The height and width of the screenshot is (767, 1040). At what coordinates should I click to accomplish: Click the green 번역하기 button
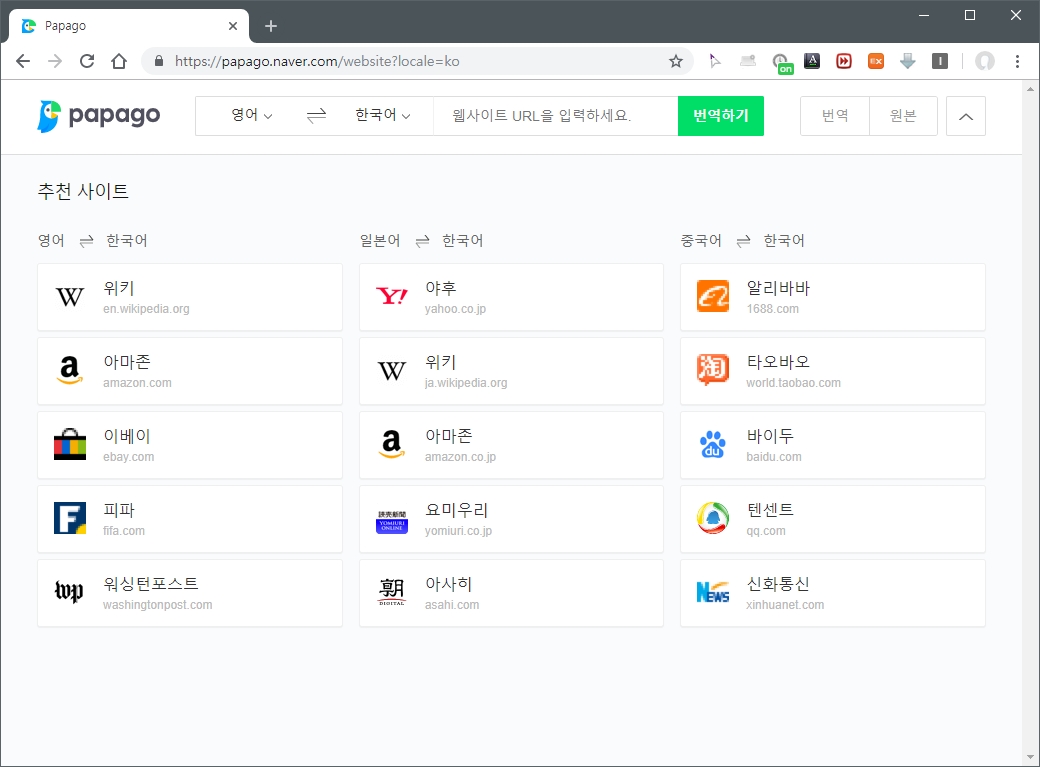pyautogui.click(x=721, y=116)
